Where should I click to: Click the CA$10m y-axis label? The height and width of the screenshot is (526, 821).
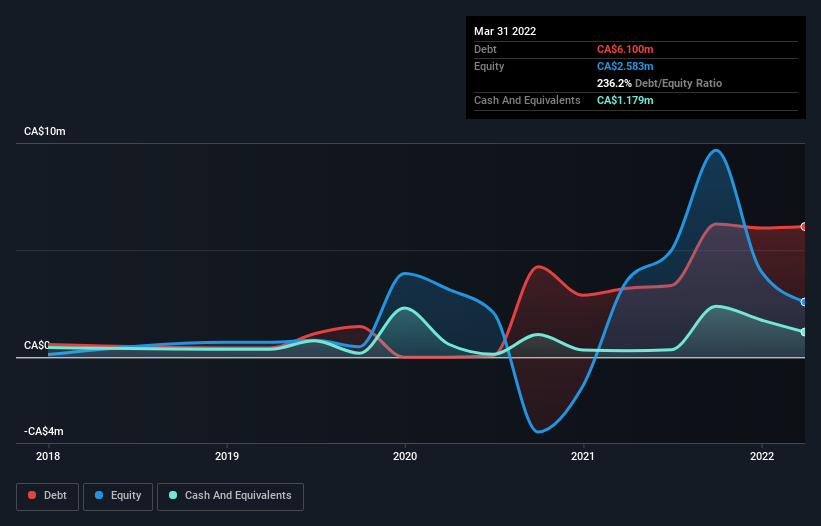coord(45,131)
